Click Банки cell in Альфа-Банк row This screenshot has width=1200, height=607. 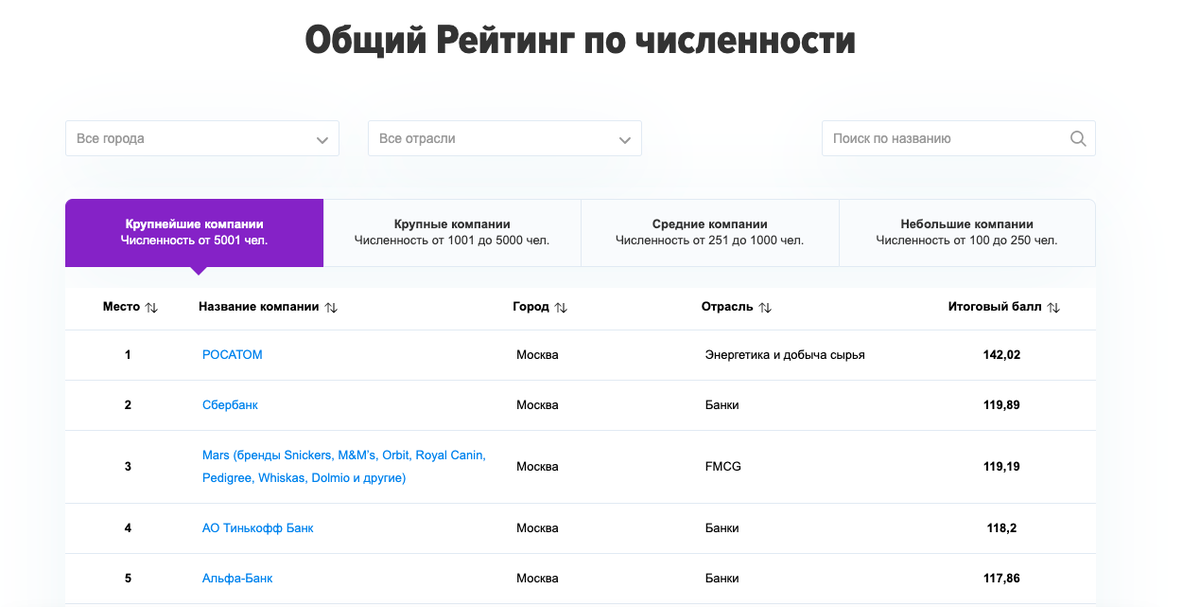pyautogui.click(x=722, y=578)
